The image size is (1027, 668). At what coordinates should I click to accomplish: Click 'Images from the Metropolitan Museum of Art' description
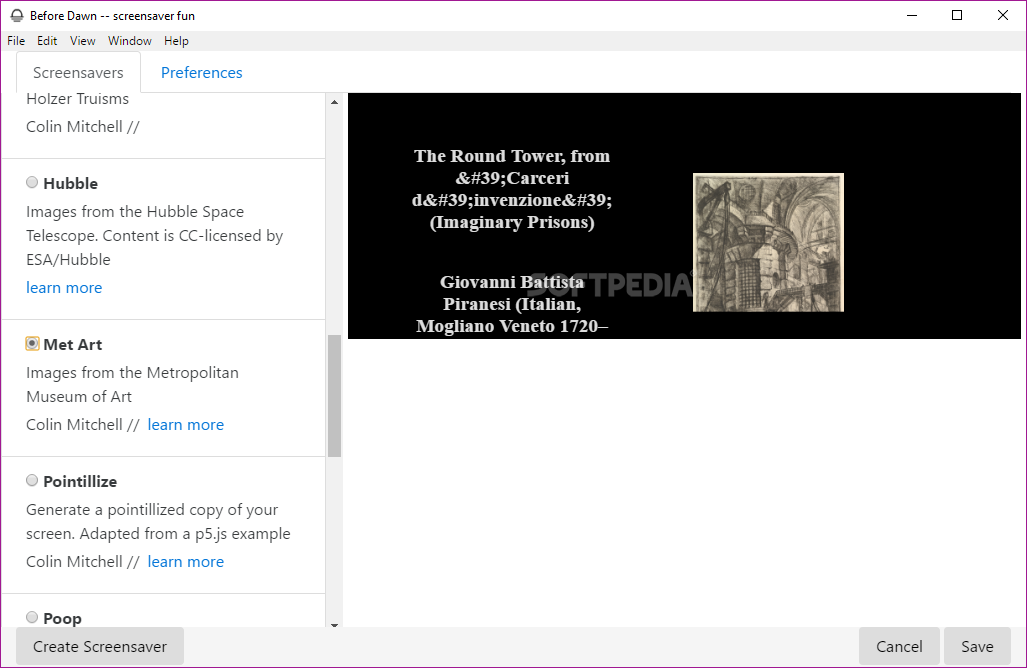(x=132, y=384)
